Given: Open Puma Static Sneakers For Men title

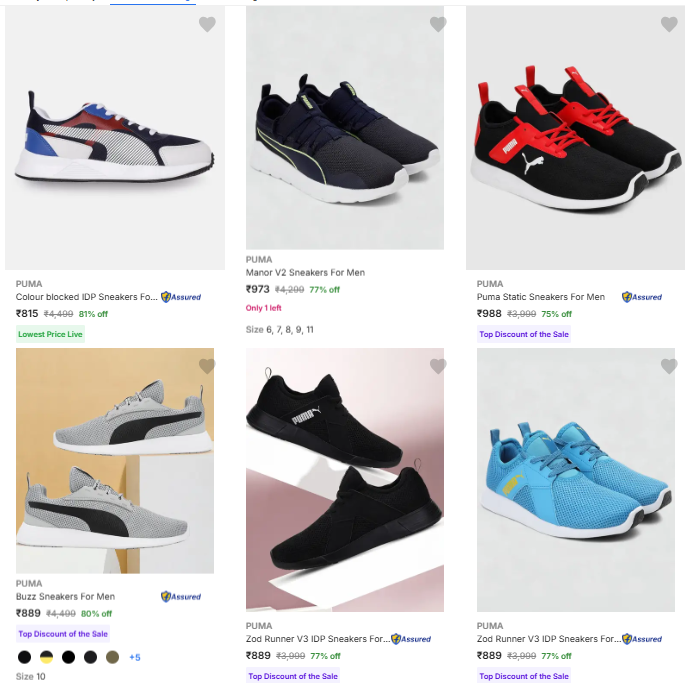Looking at the screenshot, I should pyautogui.click(x=540, y=297).
